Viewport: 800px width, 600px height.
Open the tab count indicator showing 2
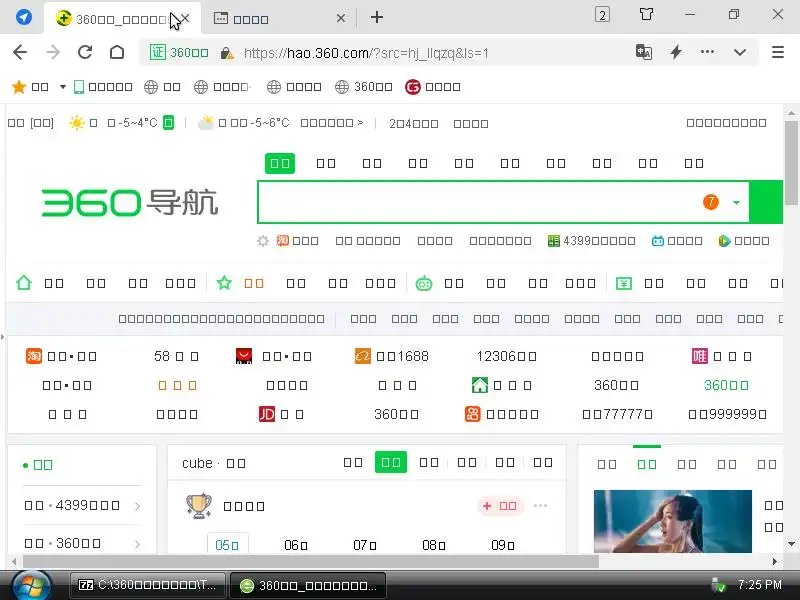602,15
